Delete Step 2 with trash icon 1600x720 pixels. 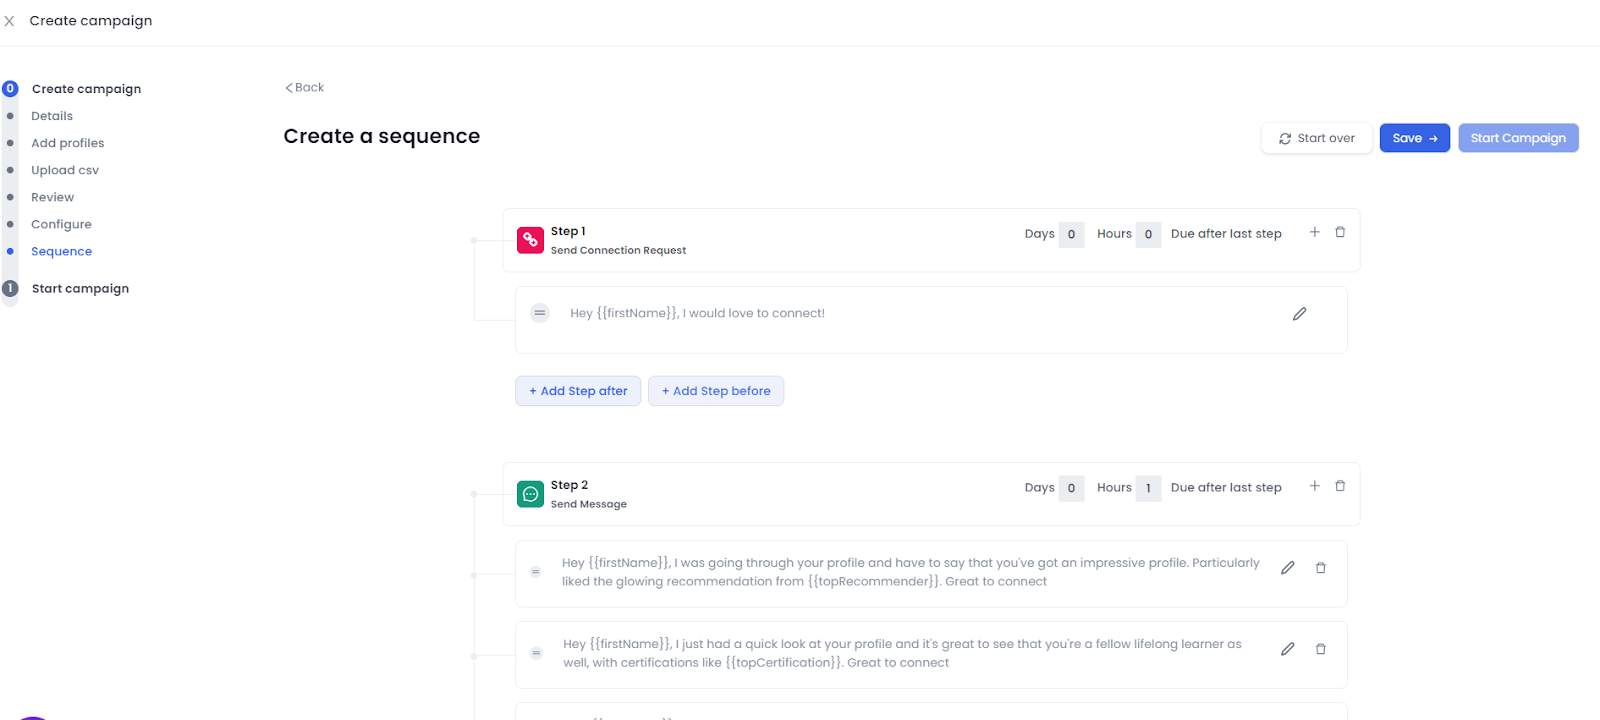(1340, 486)
